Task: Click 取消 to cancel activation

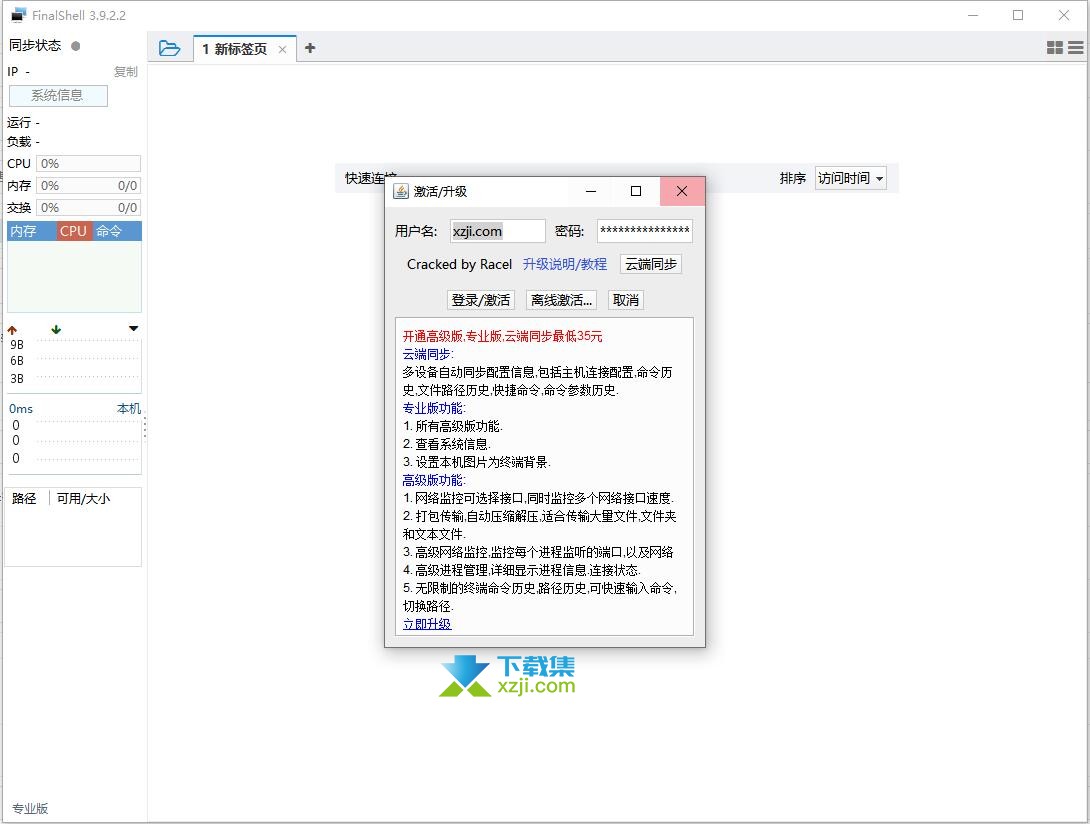Action: tap(626, 300)
